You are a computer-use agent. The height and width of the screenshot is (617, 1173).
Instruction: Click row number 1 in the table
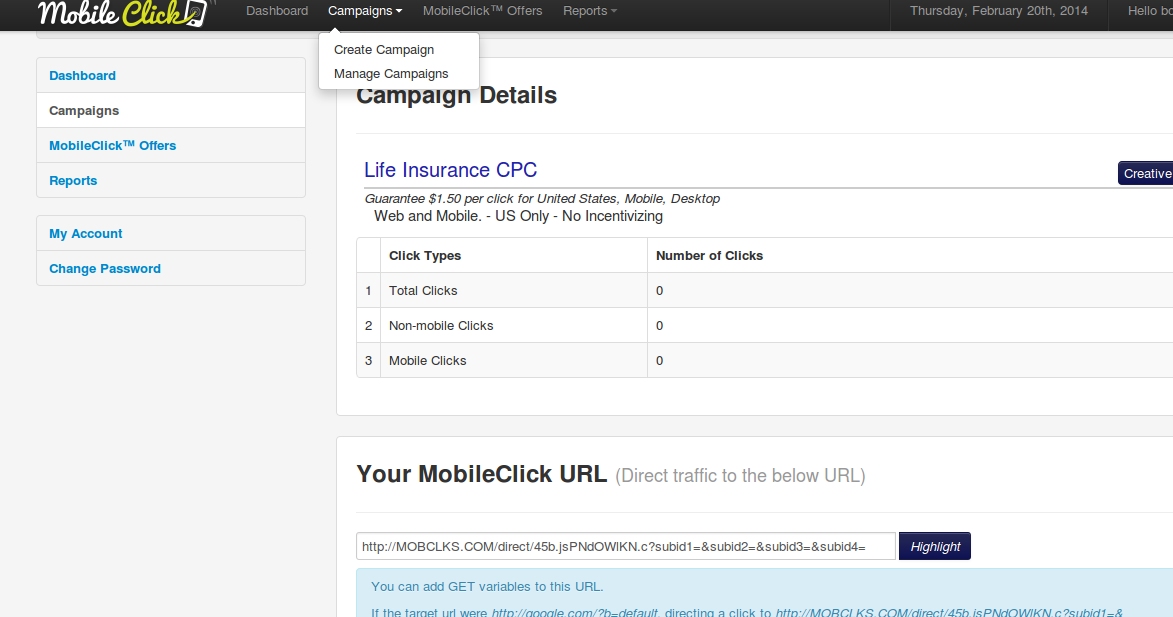(x=368, y=291)
